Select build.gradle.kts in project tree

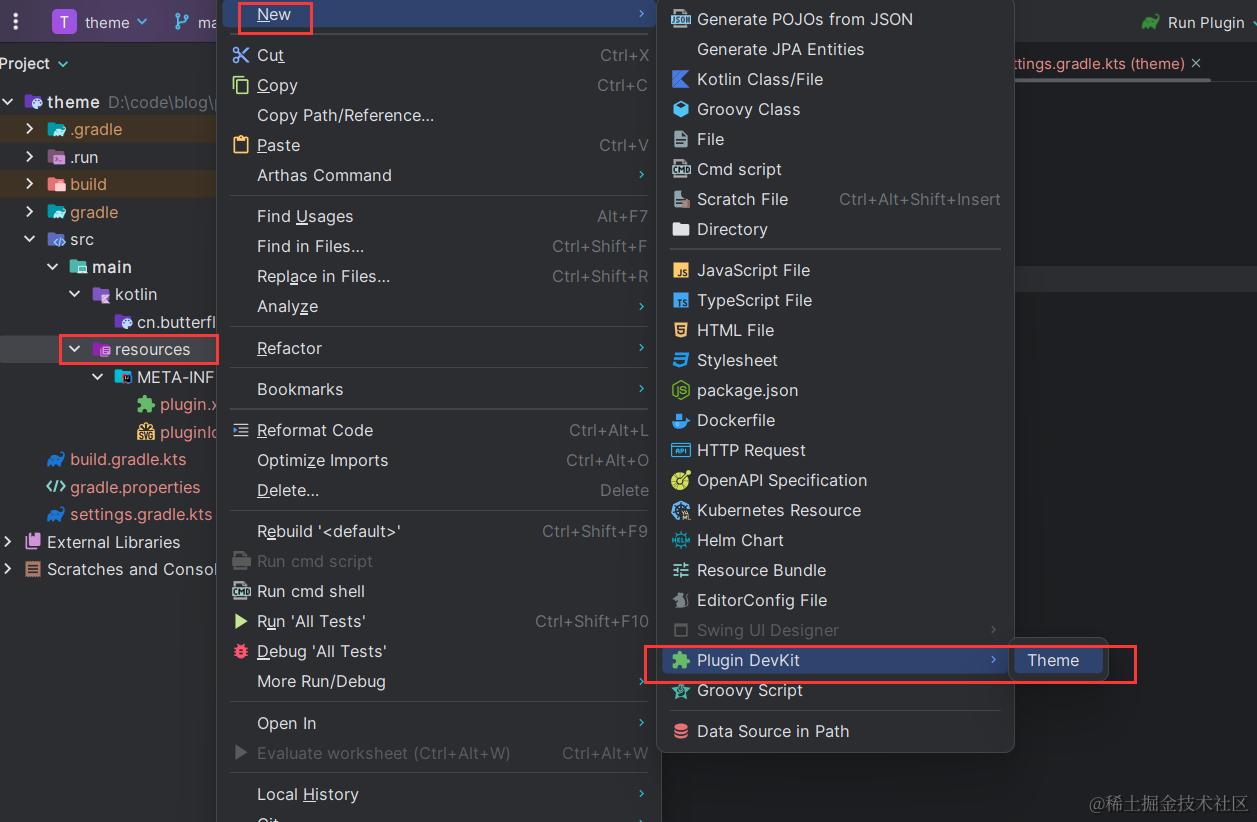[127, 459]
